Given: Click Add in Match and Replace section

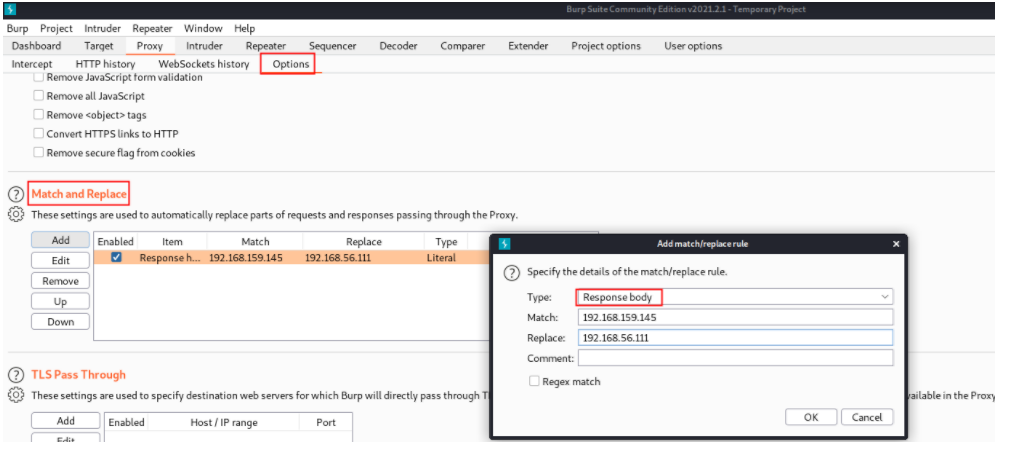Looking at the screenshot, I should click(x=60, y=240).
